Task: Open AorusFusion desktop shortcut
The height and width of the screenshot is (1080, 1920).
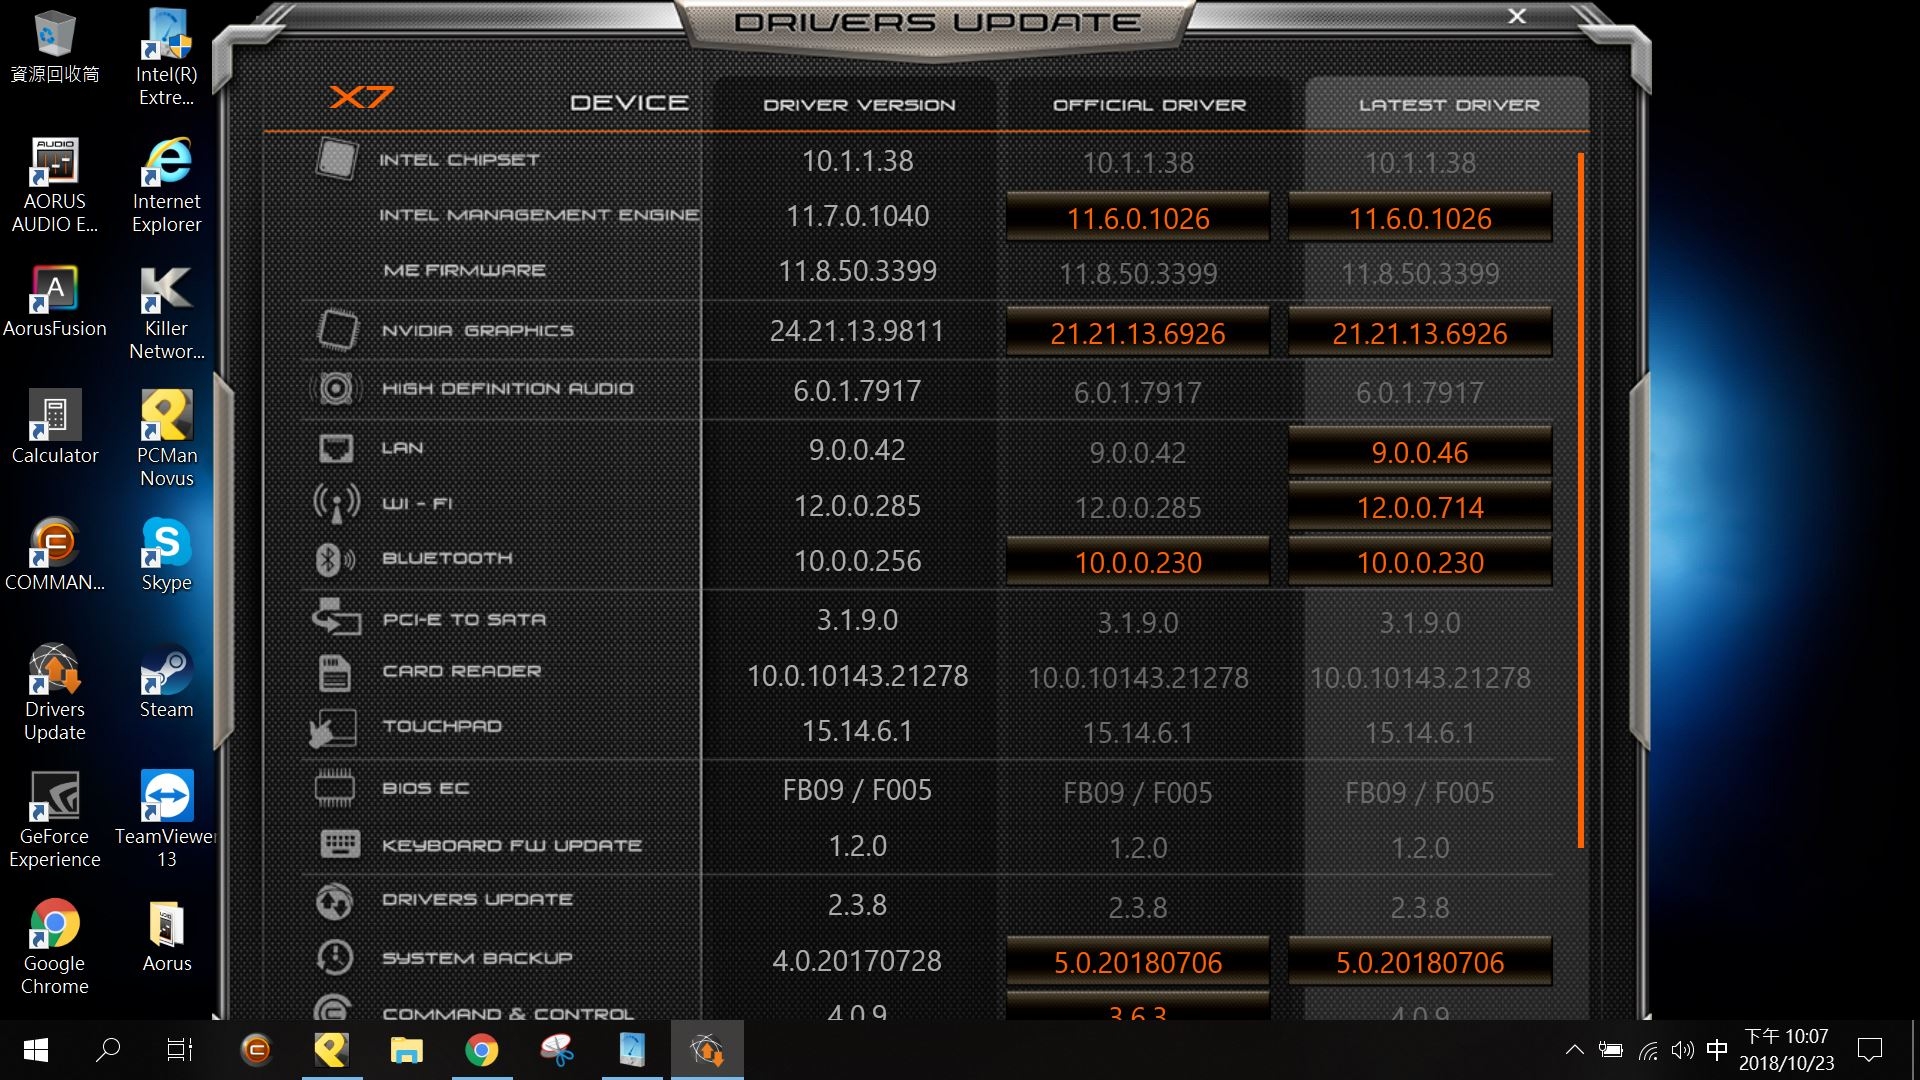Action: [54, 300]
